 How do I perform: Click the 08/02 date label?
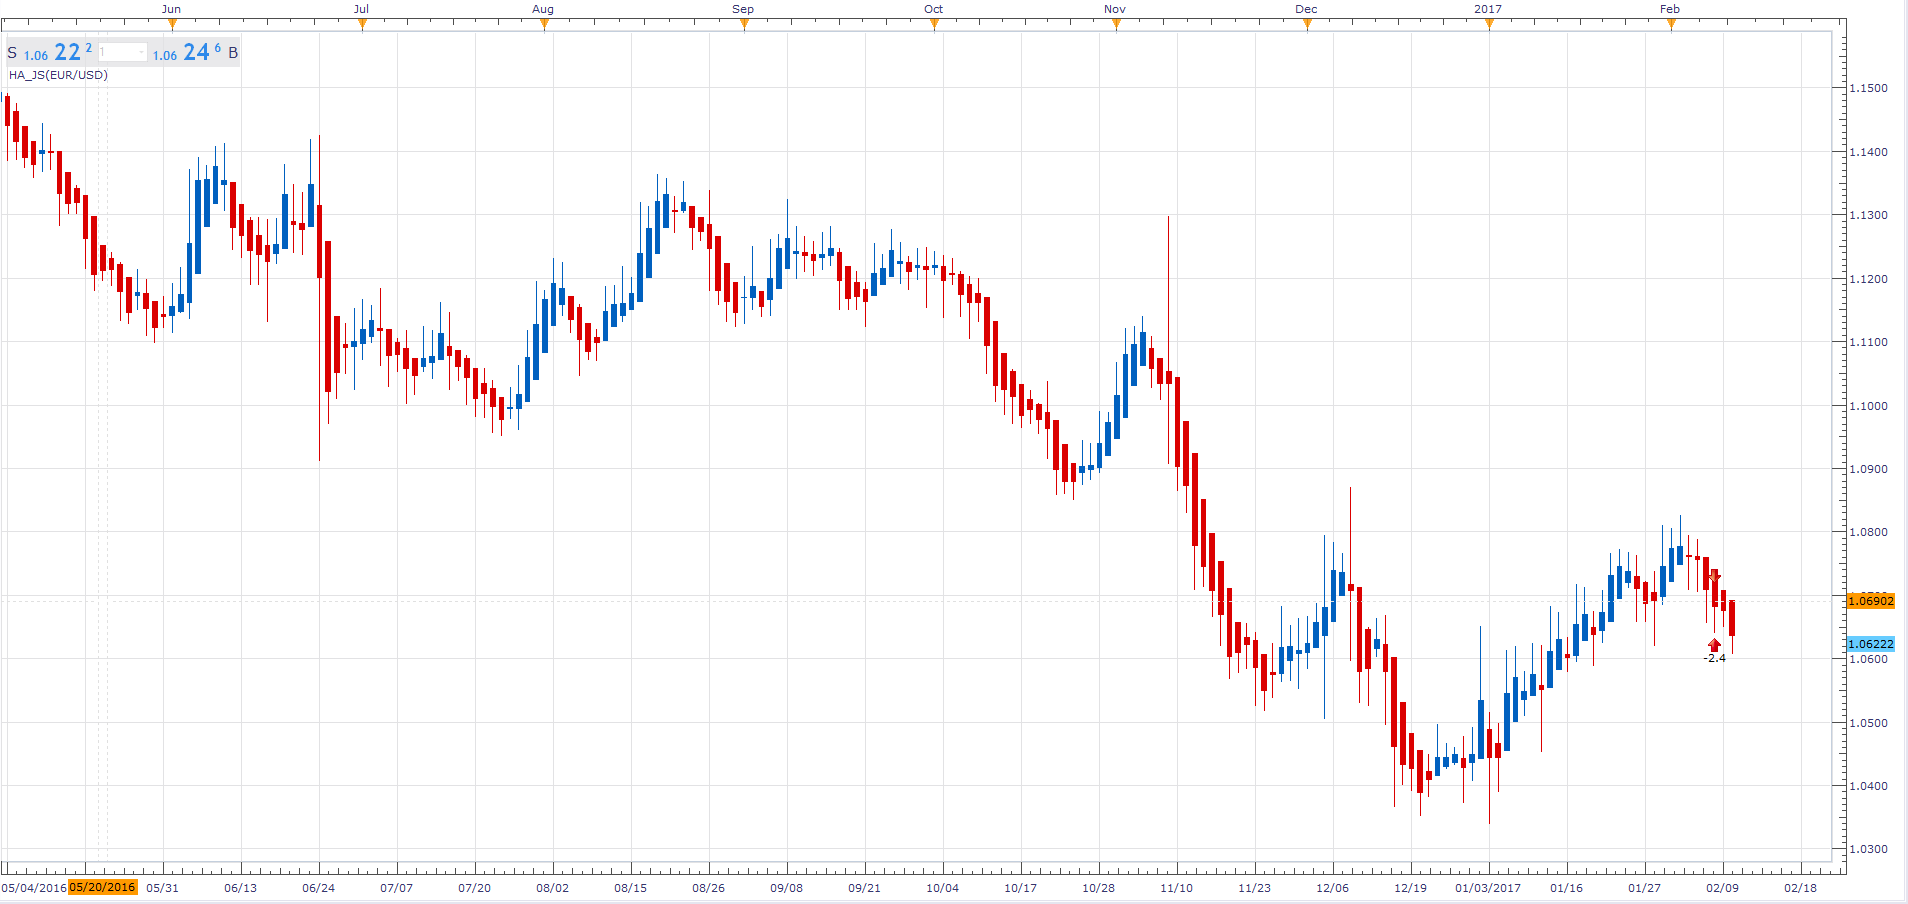click(553, 888)
